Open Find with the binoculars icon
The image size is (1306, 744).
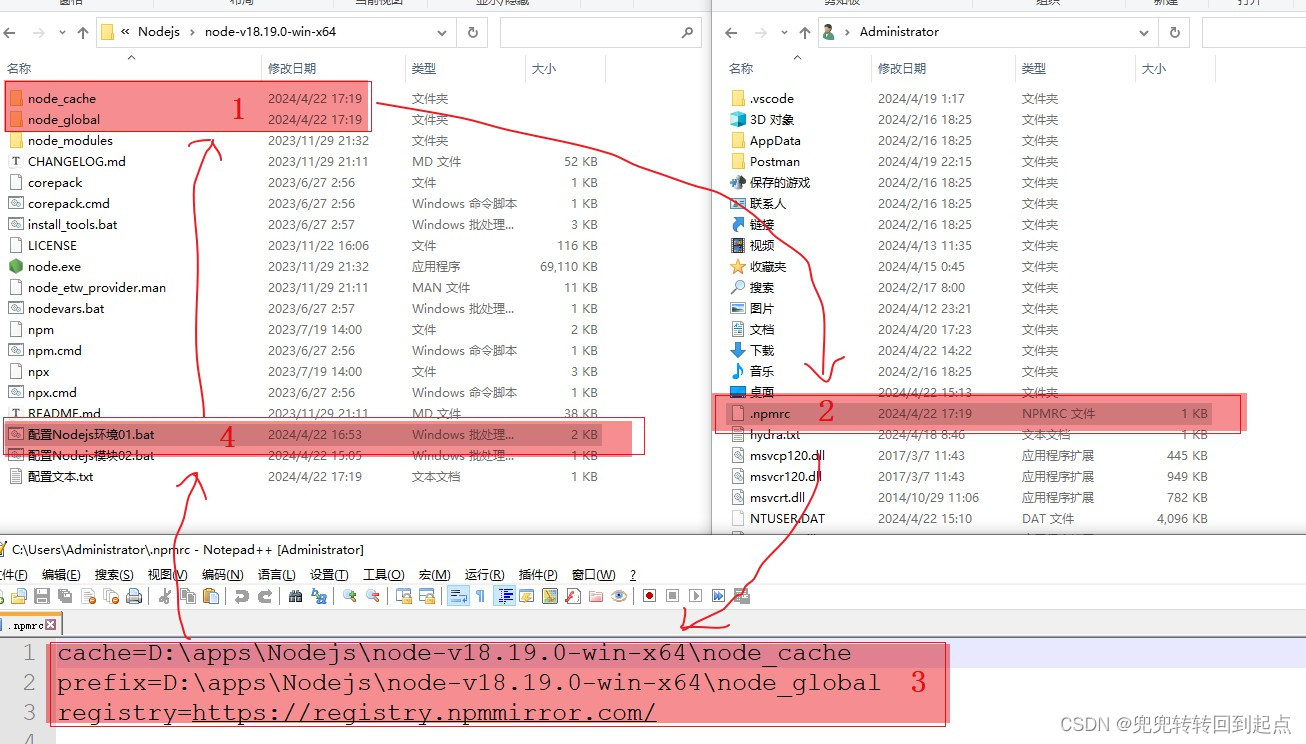point(295,596)
